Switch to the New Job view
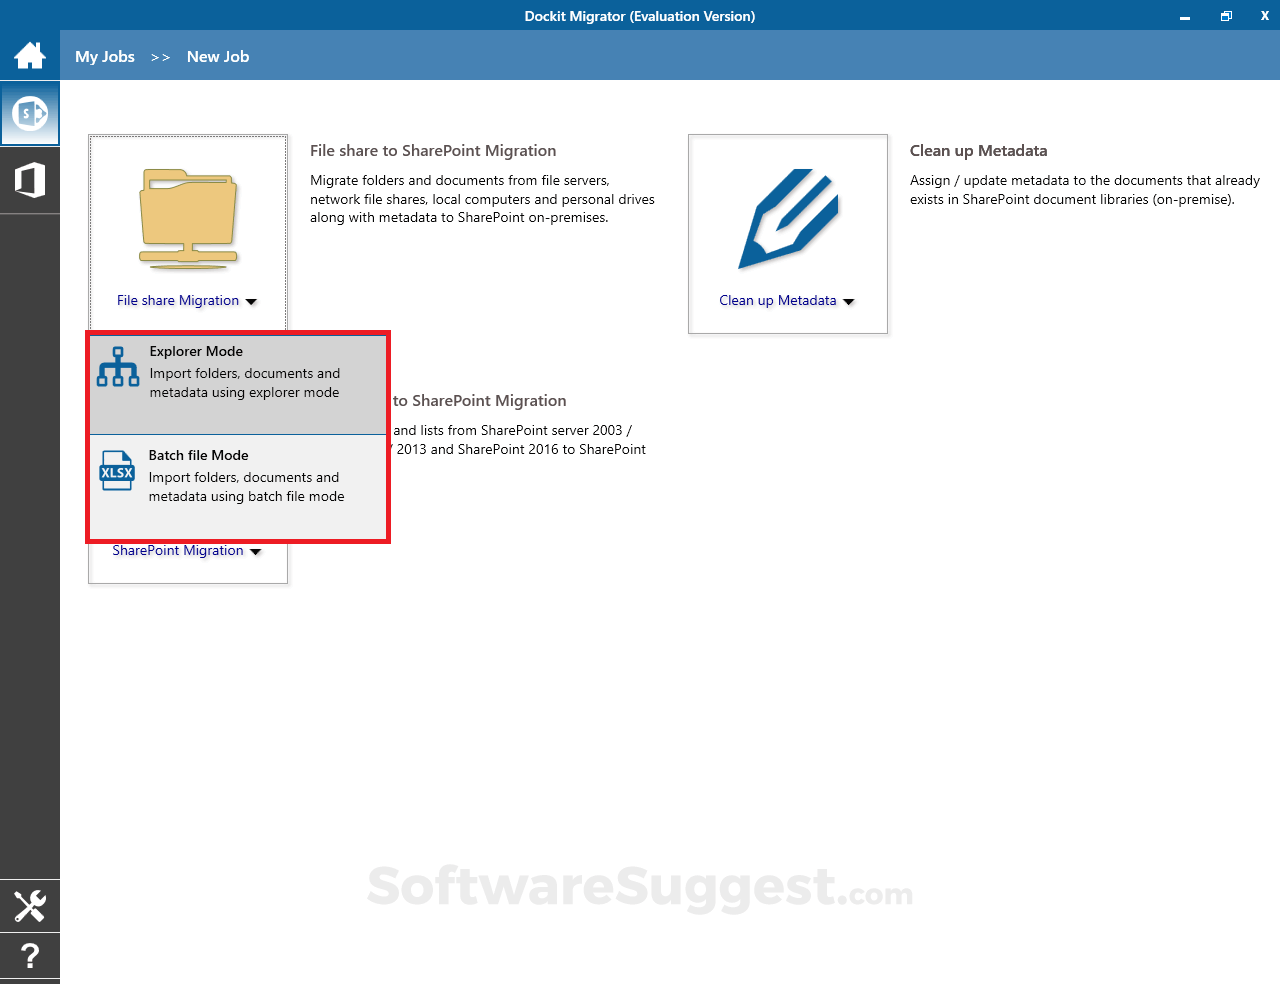This screenshot has width=1280, height=984. [218, 56]
